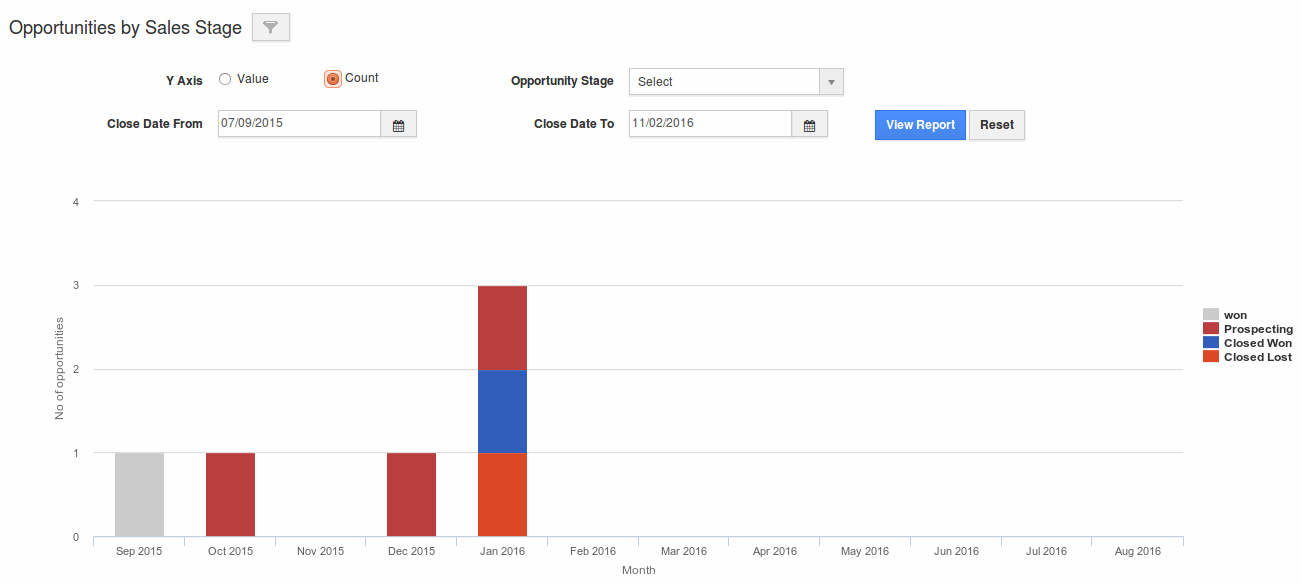Click the blue Closed Won legend swatch
This screenshot has width=1301, height=585.
[x=1210, y=343]
